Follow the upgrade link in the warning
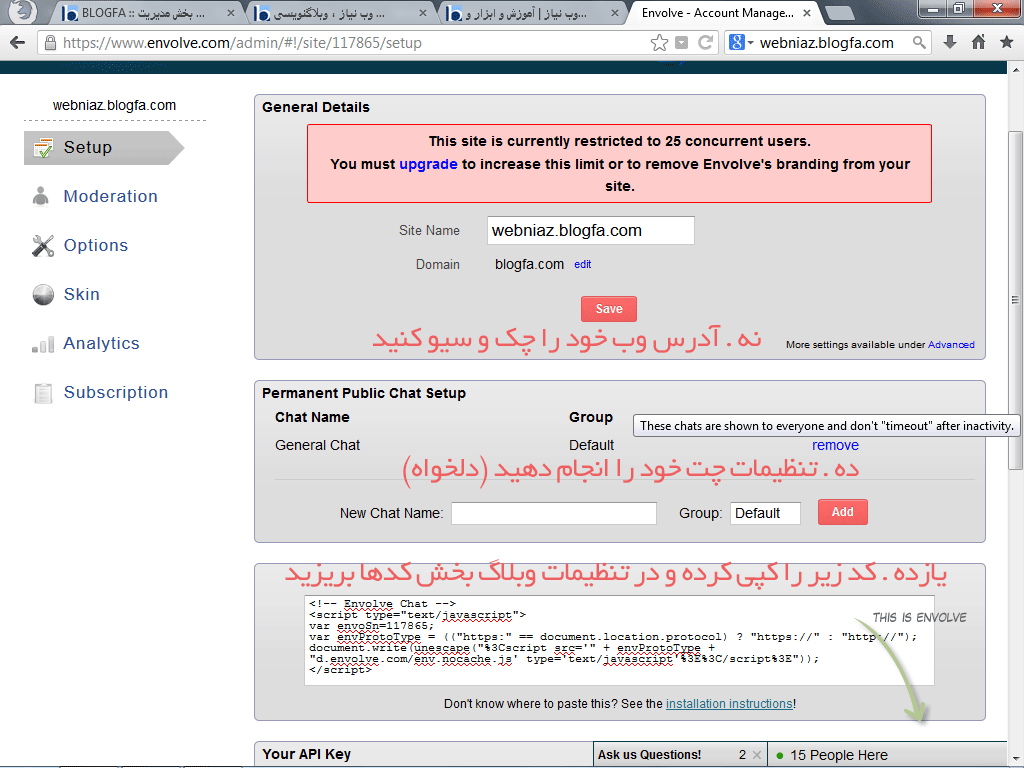 pyautogui.click(x=428, y=164)
